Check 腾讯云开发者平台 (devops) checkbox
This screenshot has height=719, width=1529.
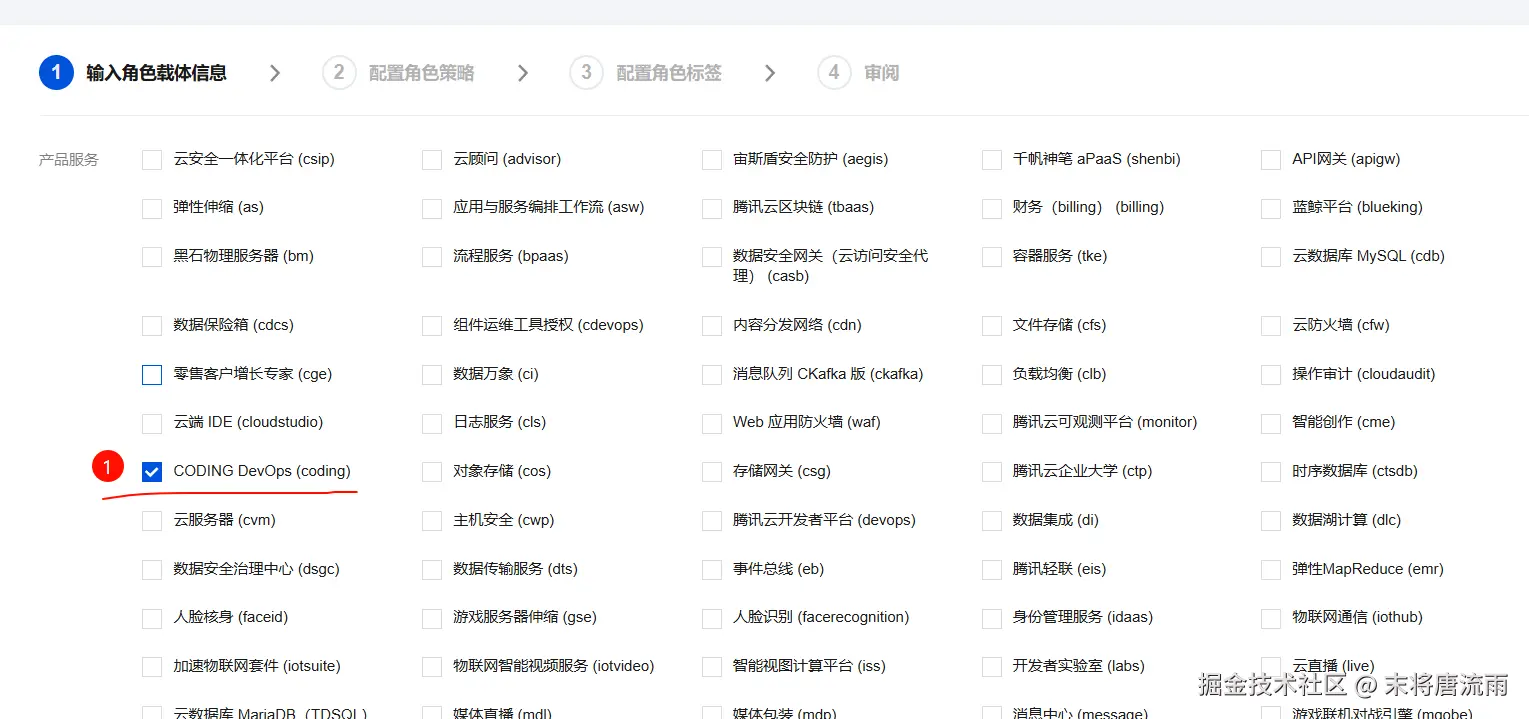pyautogui.click(x=712, y=521)
